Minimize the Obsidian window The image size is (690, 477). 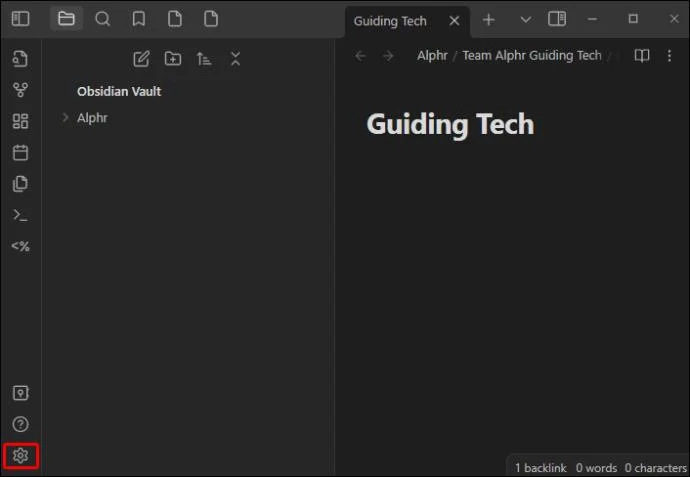click(592, 19)
